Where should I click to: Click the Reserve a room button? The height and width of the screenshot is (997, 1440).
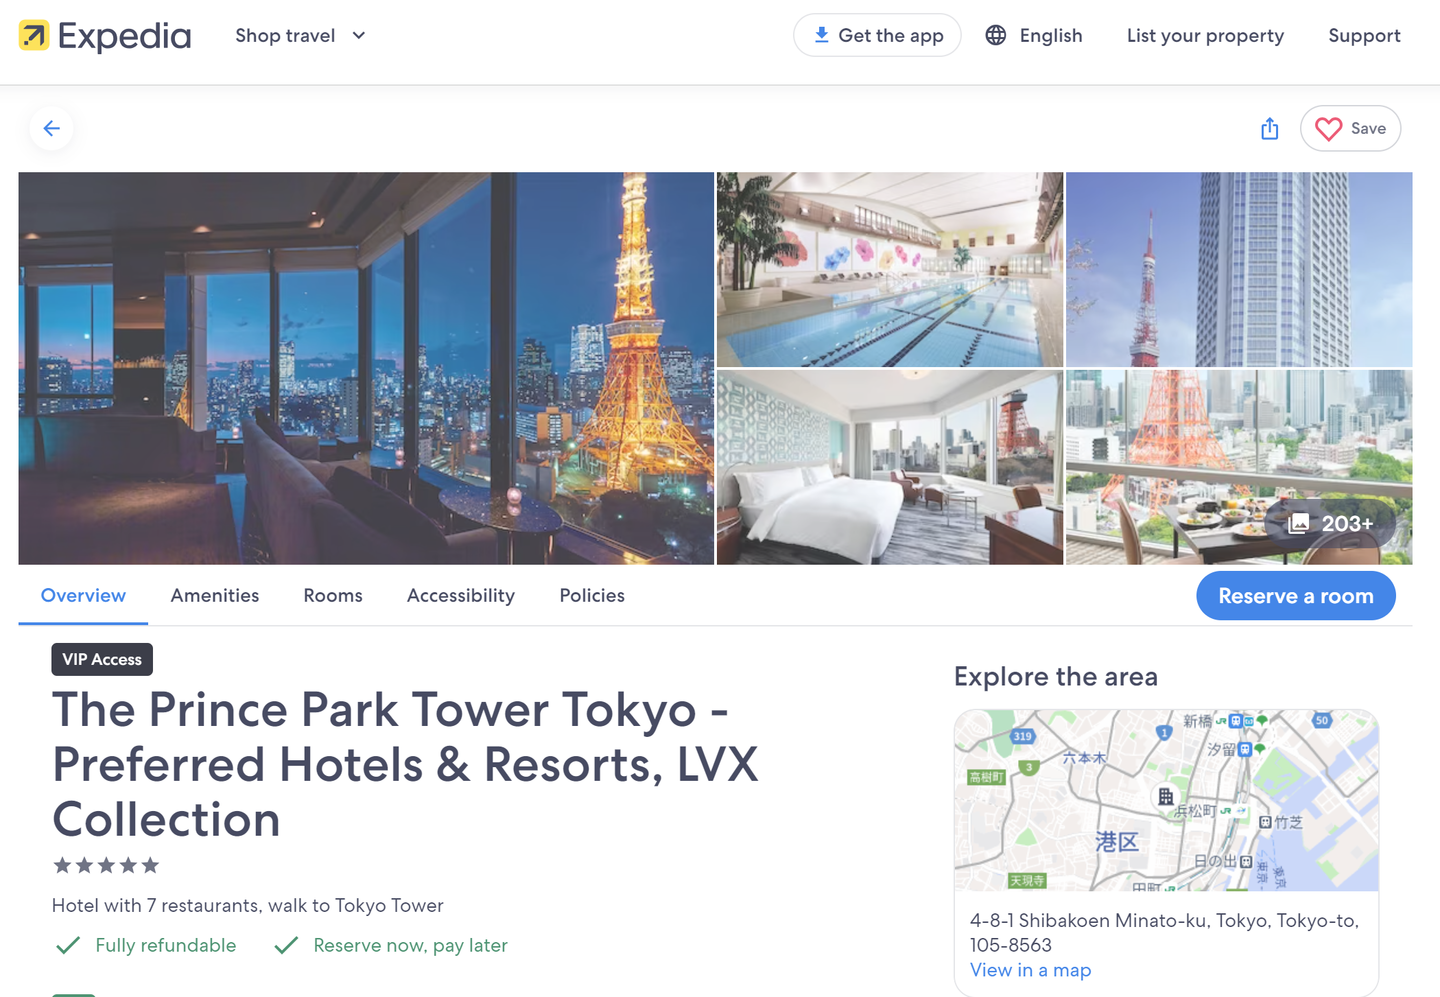click(1296, 596)
